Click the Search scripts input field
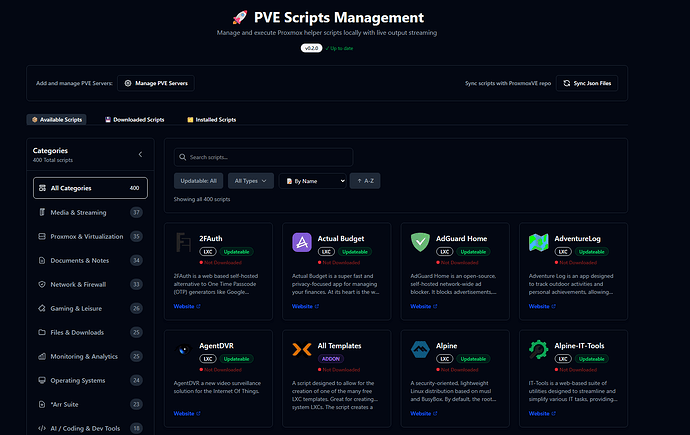690x435 pixels. (263, 157)
